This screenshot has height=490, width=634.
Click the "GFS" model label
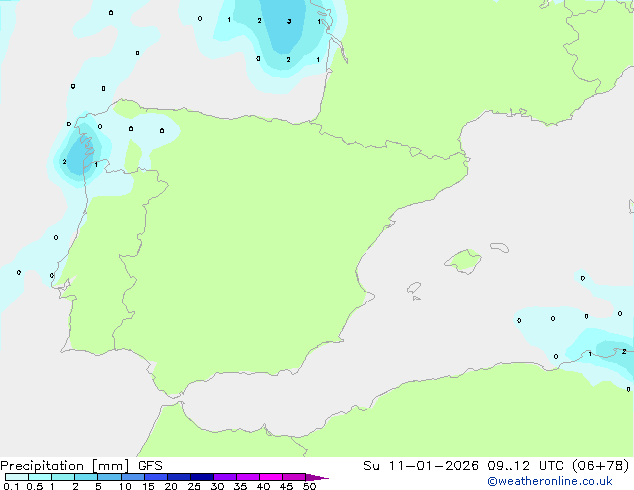point(150,466)
